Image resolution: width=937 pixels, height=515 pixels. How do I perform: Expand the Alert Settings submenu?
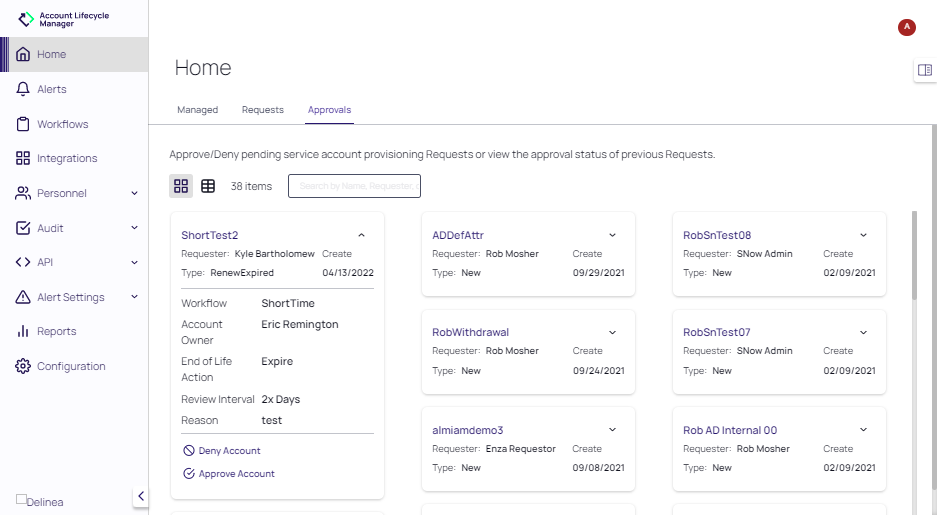coord(134,297)
